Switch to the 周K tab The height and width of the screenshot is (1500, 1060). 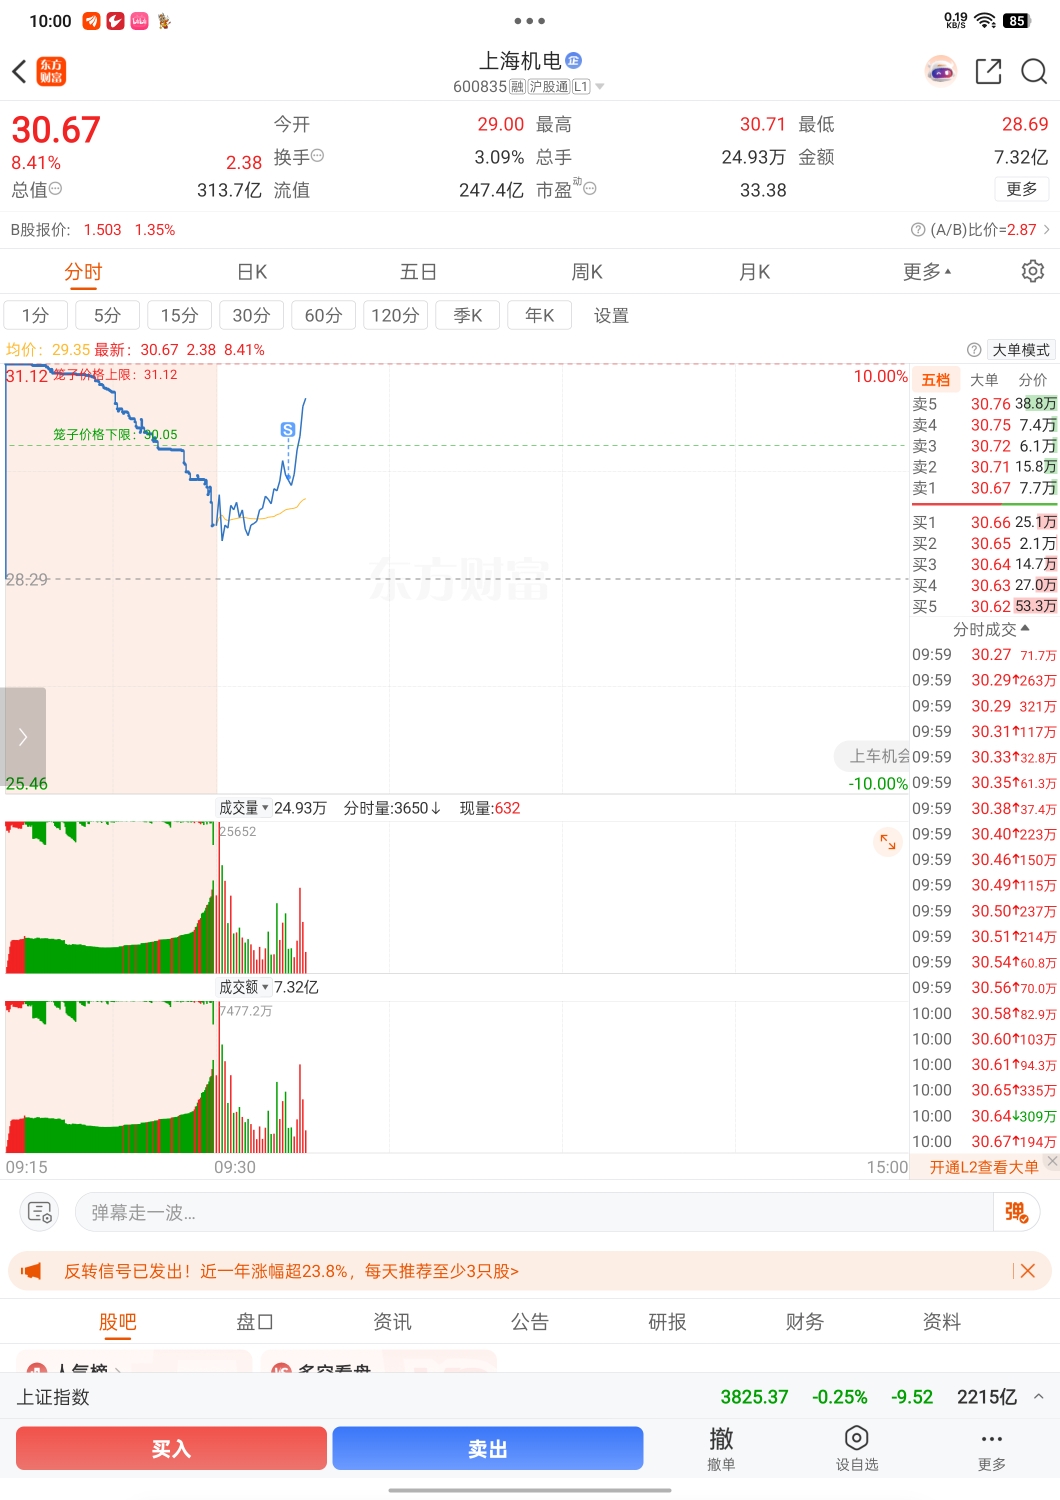pos(587,272)
